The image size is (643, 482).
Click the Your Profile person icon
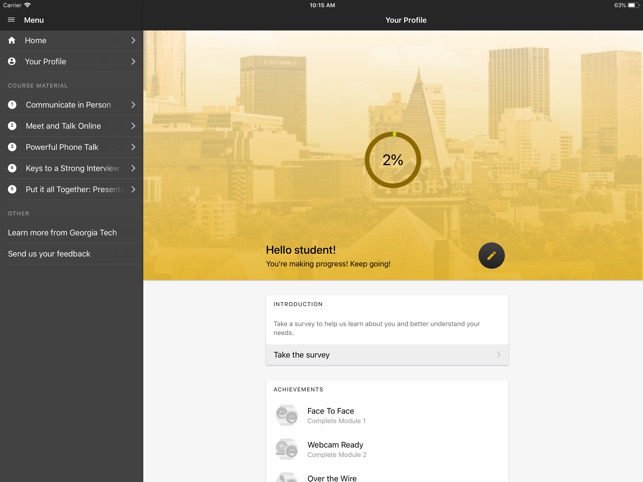pos(12,62)
